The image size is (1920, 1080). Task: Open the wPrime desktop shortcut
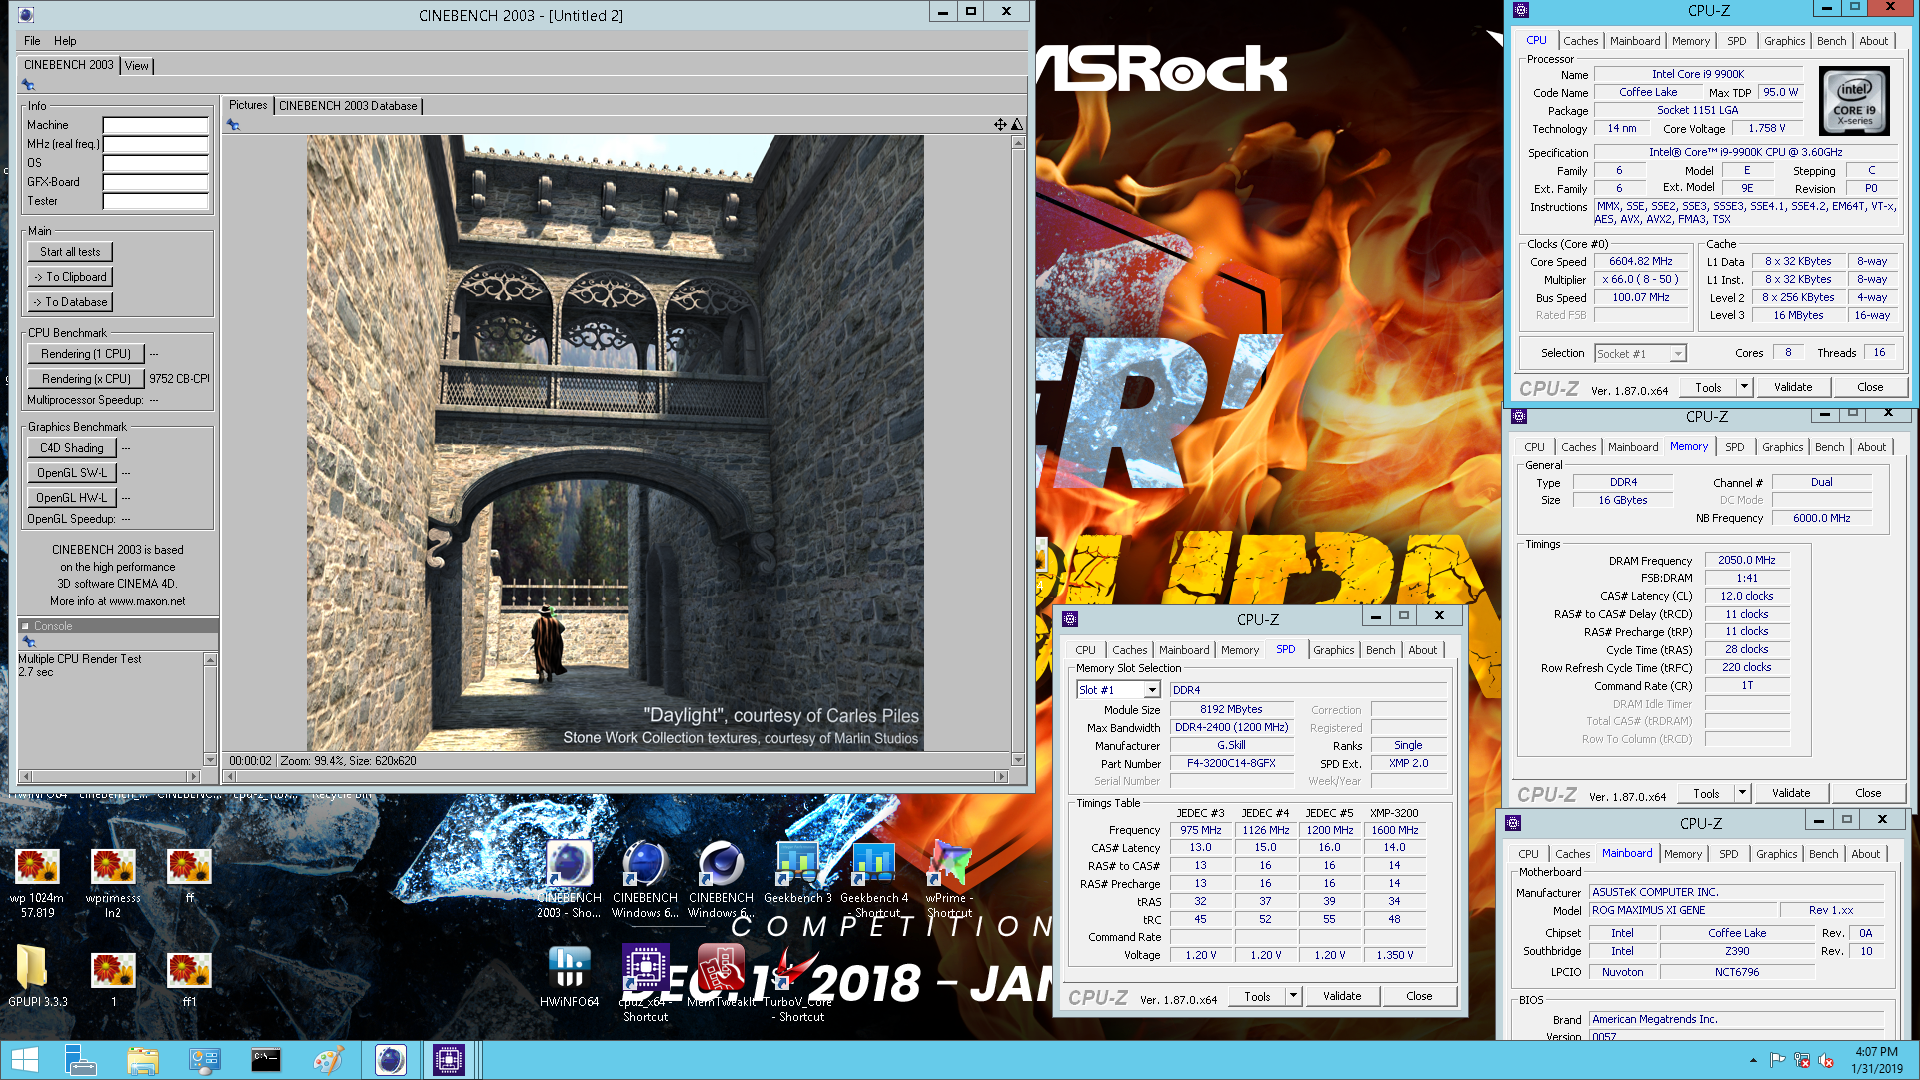(x=950, y=880)
